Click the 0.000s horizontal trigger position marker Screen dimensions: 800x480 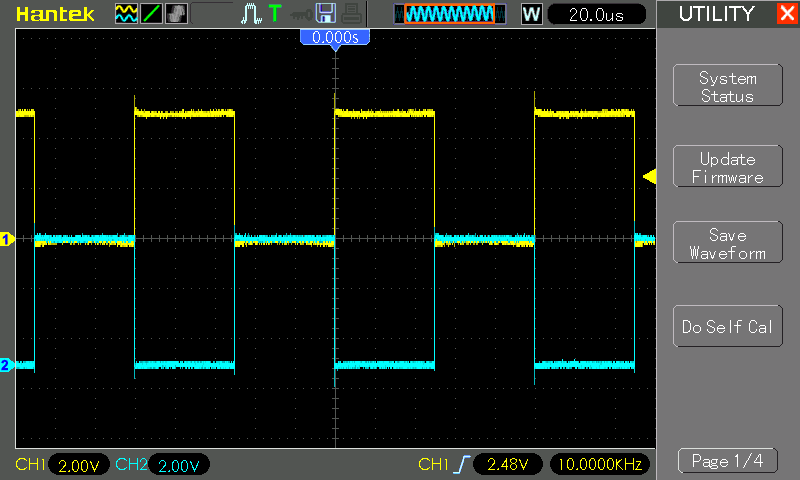tap(335, 38)
